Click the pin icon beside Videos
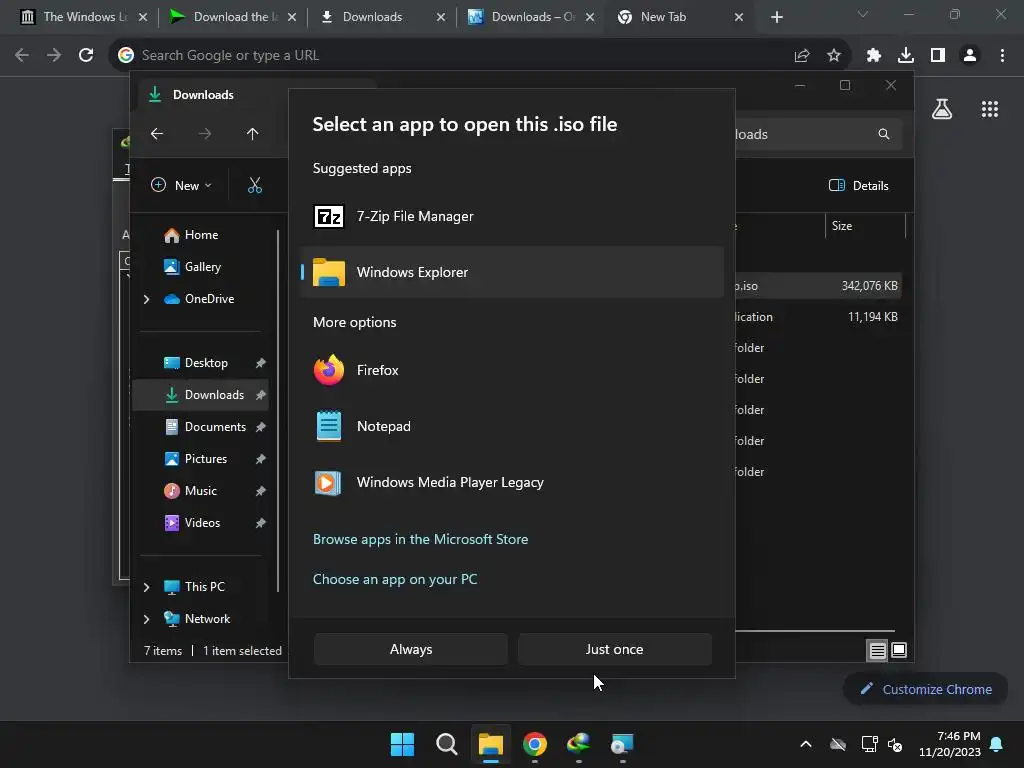1024x768 pixels. pos(261,522)
